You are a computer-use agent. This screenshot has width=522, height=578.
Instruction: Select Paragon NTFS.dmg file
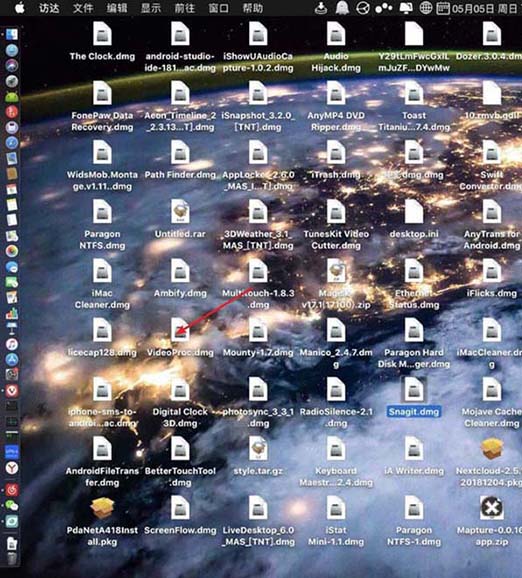tap(102, 211)
